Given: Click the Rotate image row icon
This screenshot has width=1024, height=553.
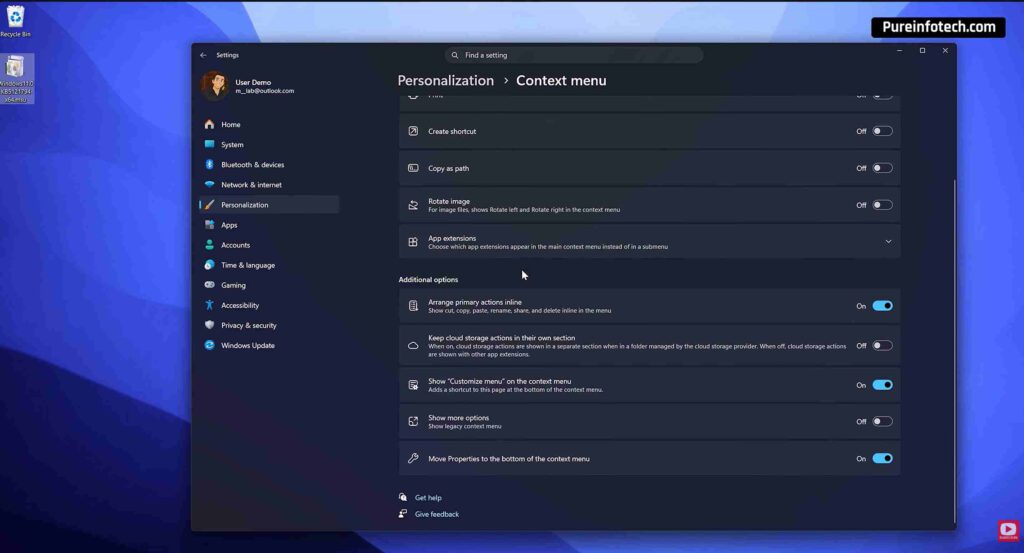Looking at the screenshot, I should (x=413, y=205).
